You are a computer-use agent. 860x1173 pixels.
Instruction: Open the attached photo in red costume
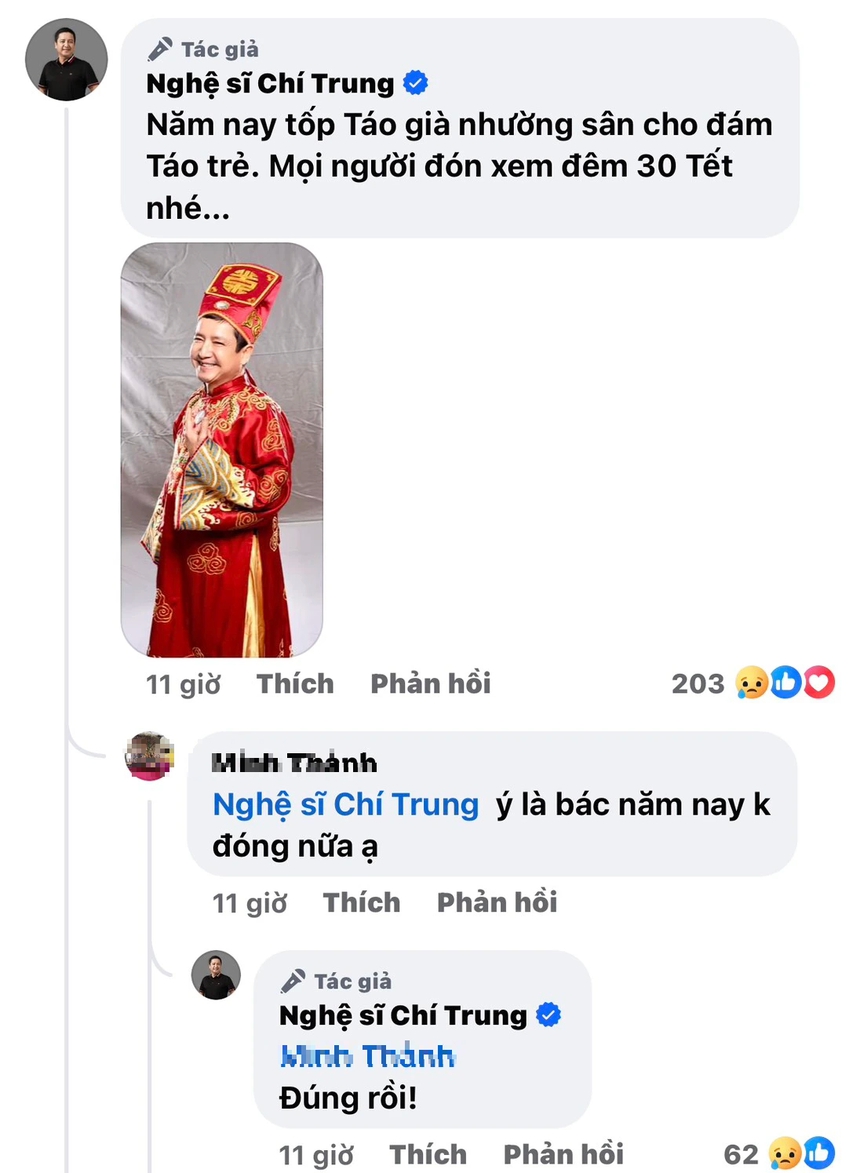pyautogui.click(x=222, y=450)
